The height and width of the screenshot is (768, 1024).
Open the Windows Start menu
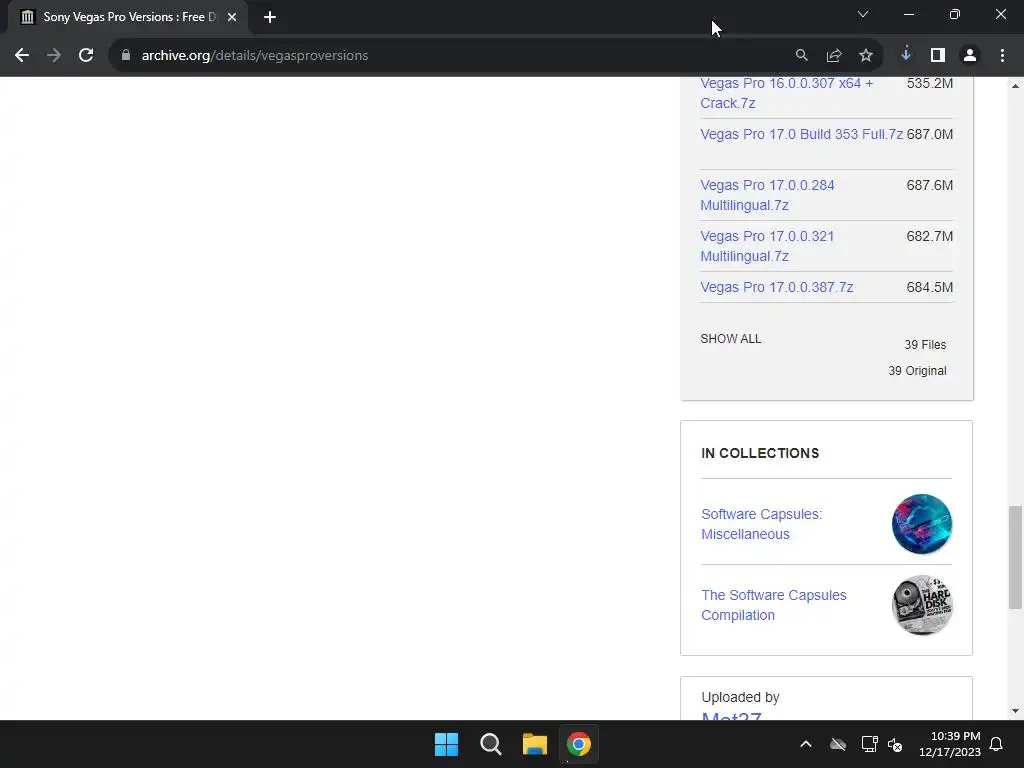tap(447, 744)
